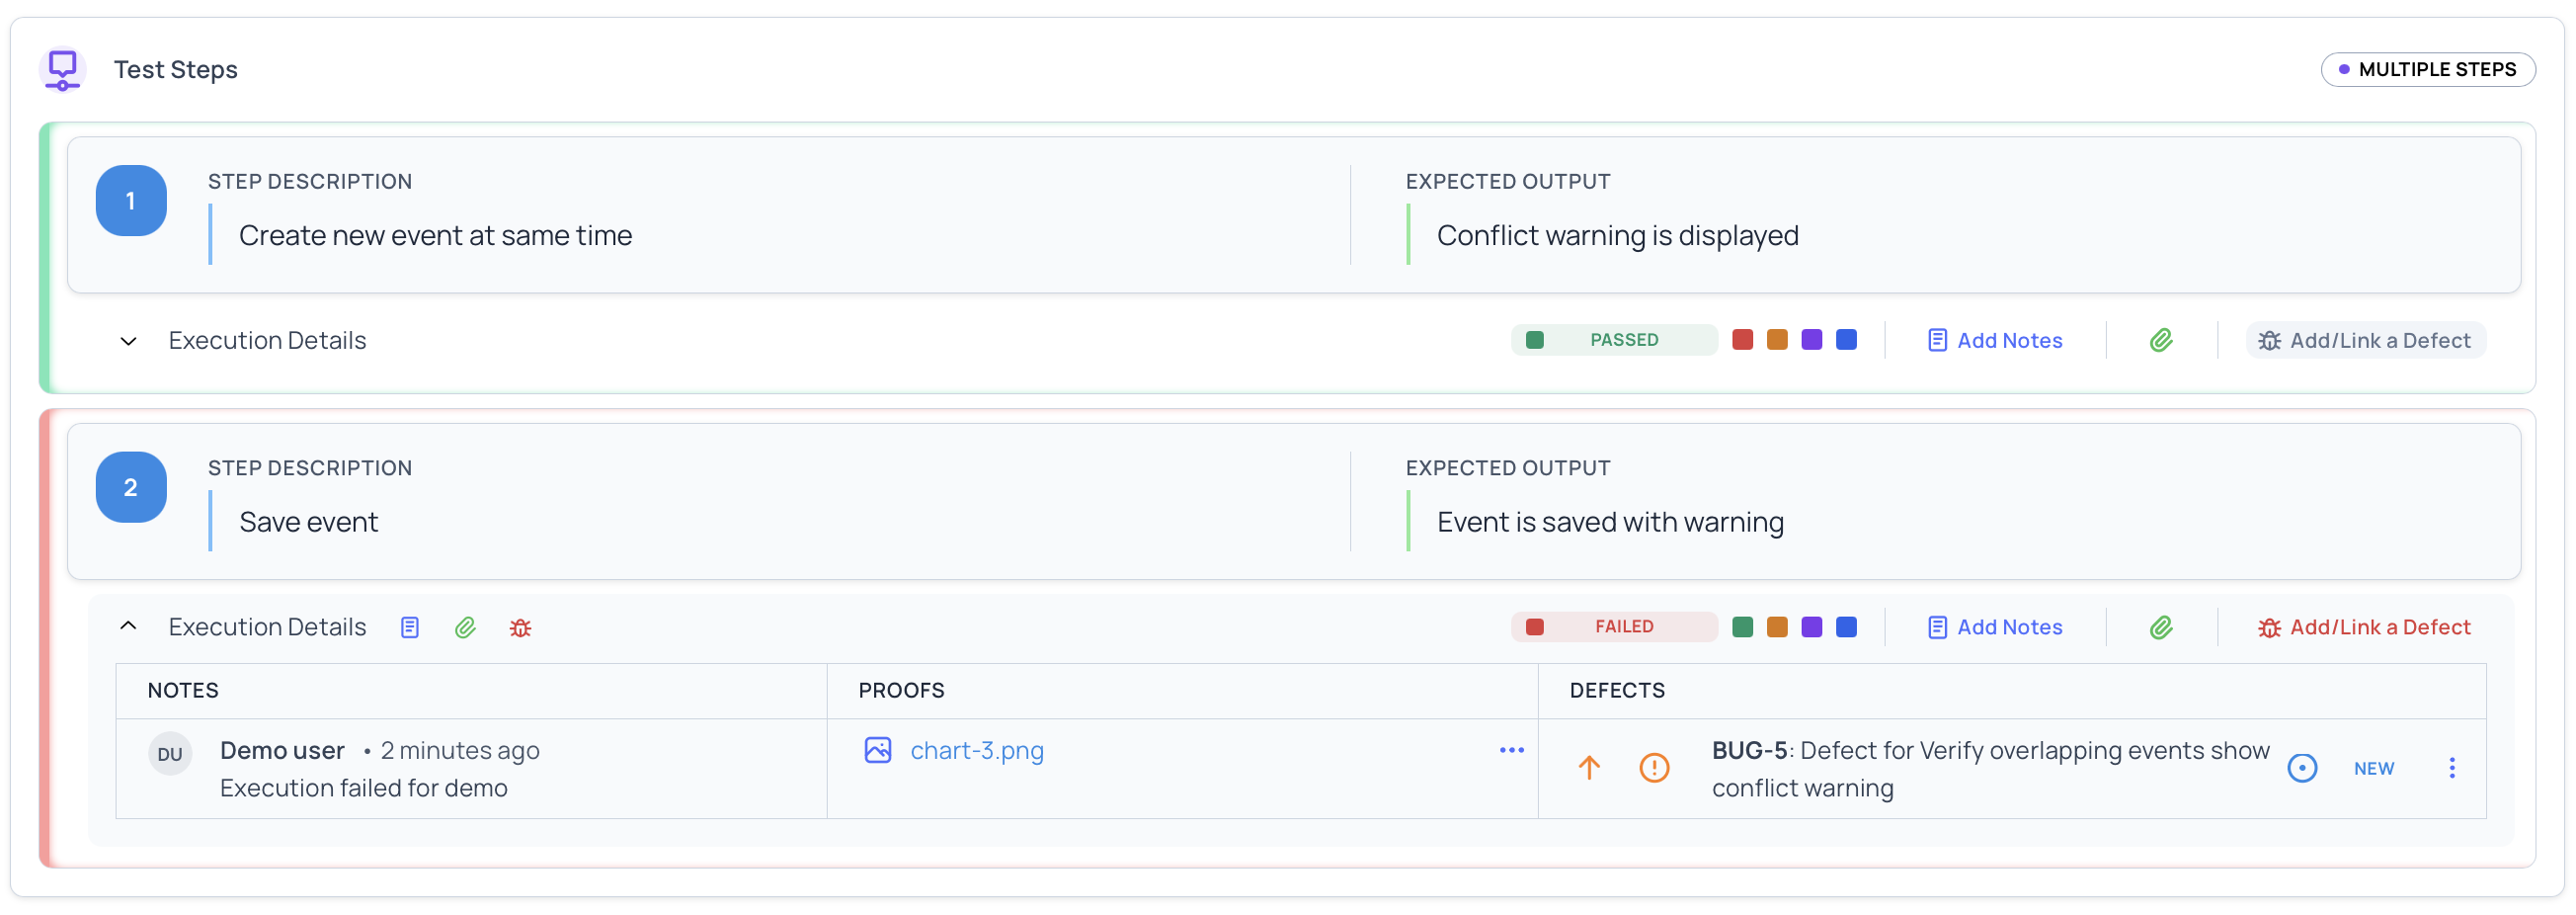2576x915 pixels.
Task: Set step 2 status with the green square
Action: pos(1744,627)
